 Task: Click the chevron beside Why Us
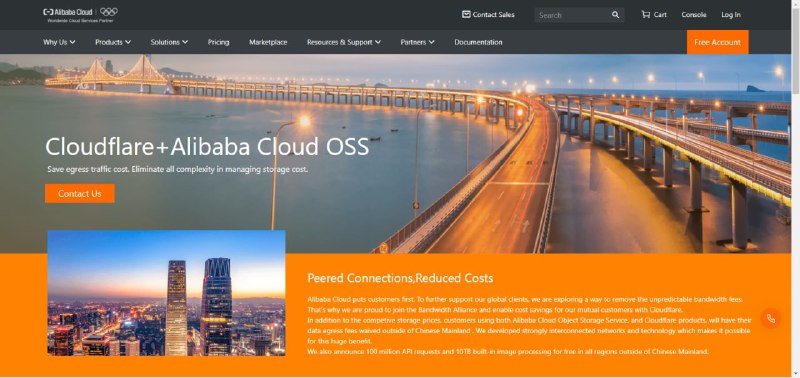(x=72, y=42)
